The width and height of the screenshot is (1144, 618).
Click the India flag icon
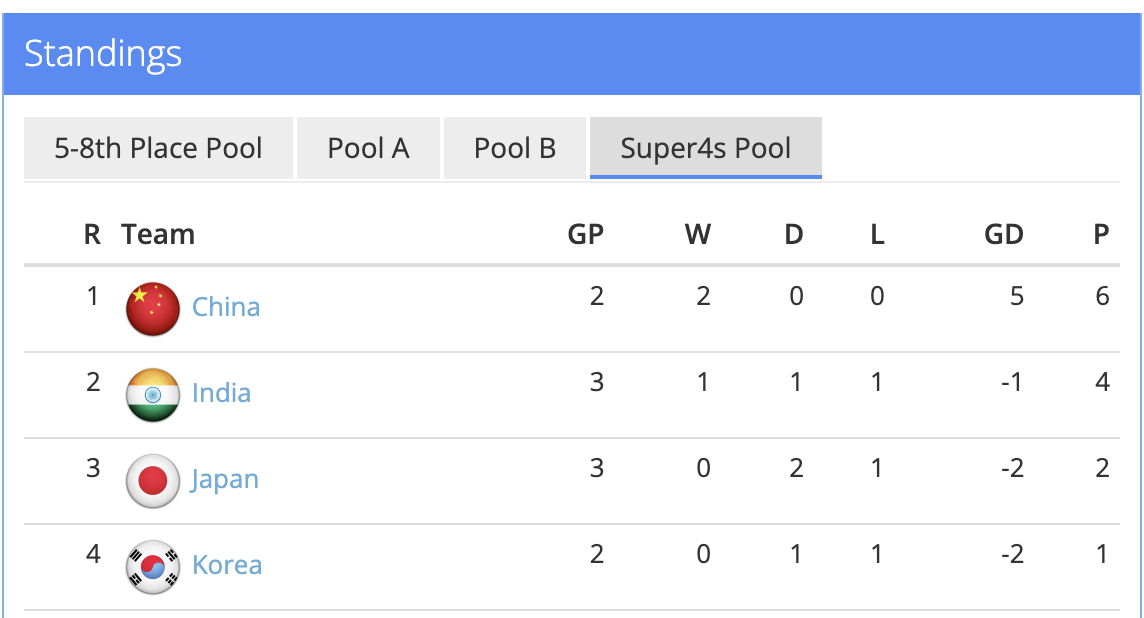(153, 394)
